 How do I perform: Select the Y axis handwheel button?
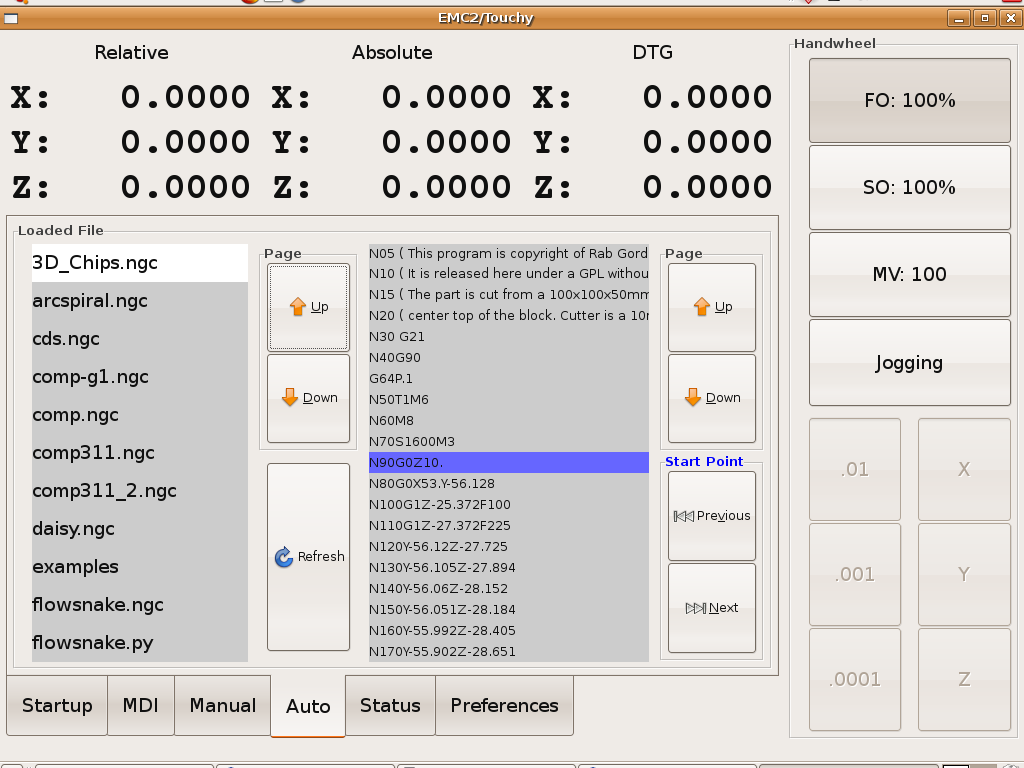[964, 575]
